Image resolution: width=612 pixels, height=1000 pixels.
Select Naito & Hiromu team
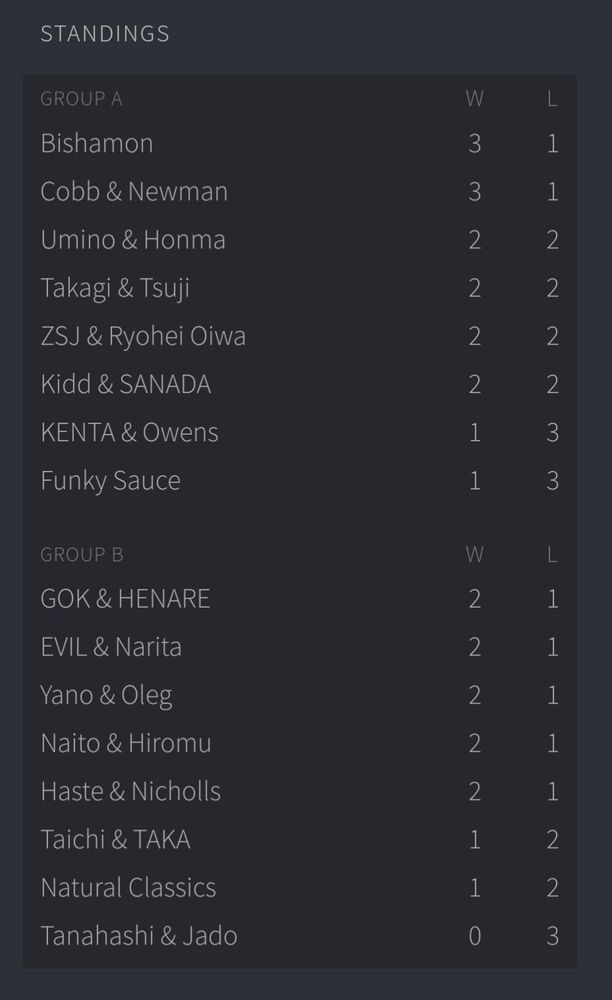pyautogui.click(x=300, y=743)
